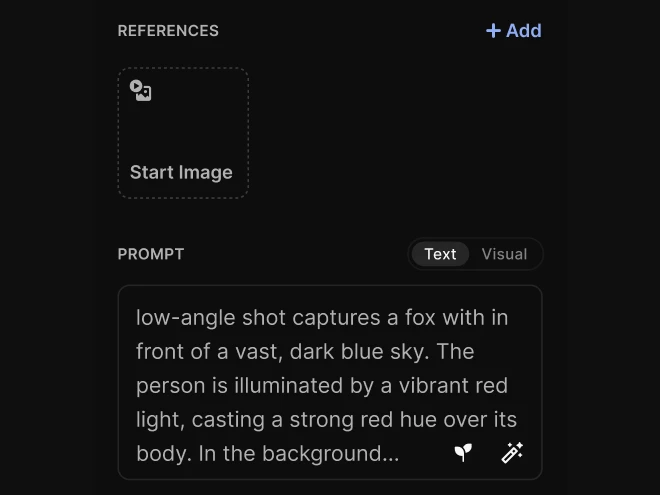The width and height of the screenshot is (660, 495).
Task: Click the "Start Image" label text
Action: (x=181, y=172)
